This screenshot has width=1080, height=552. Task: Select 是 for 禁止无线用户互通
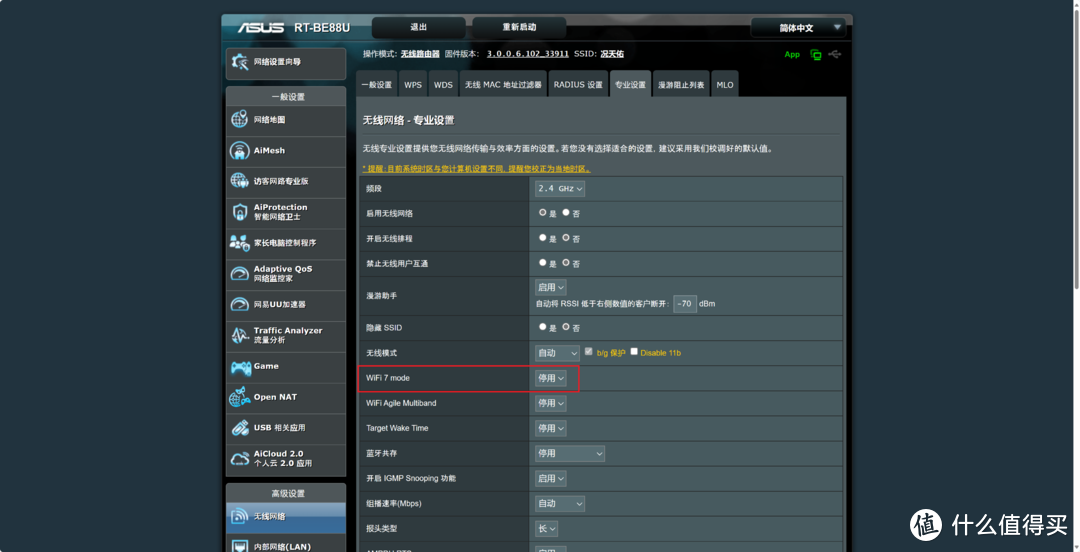coord(543,263)
